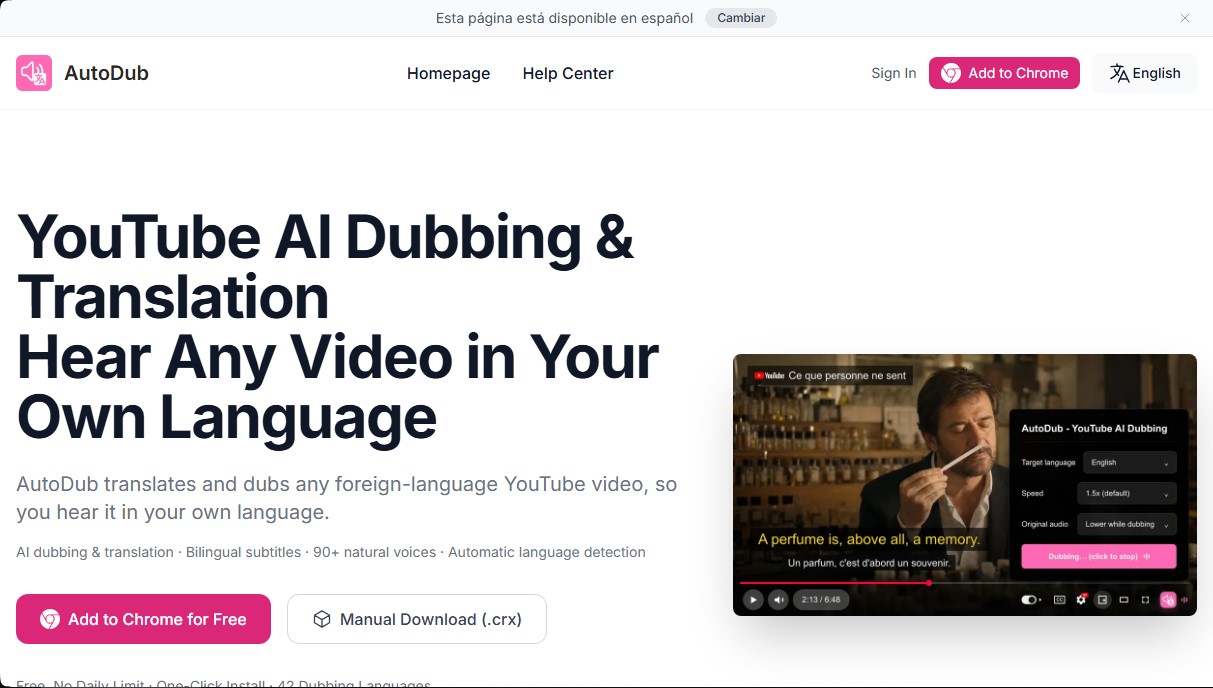
Task: Click the Cambiar button in the top notice
Action: (741, 18)
